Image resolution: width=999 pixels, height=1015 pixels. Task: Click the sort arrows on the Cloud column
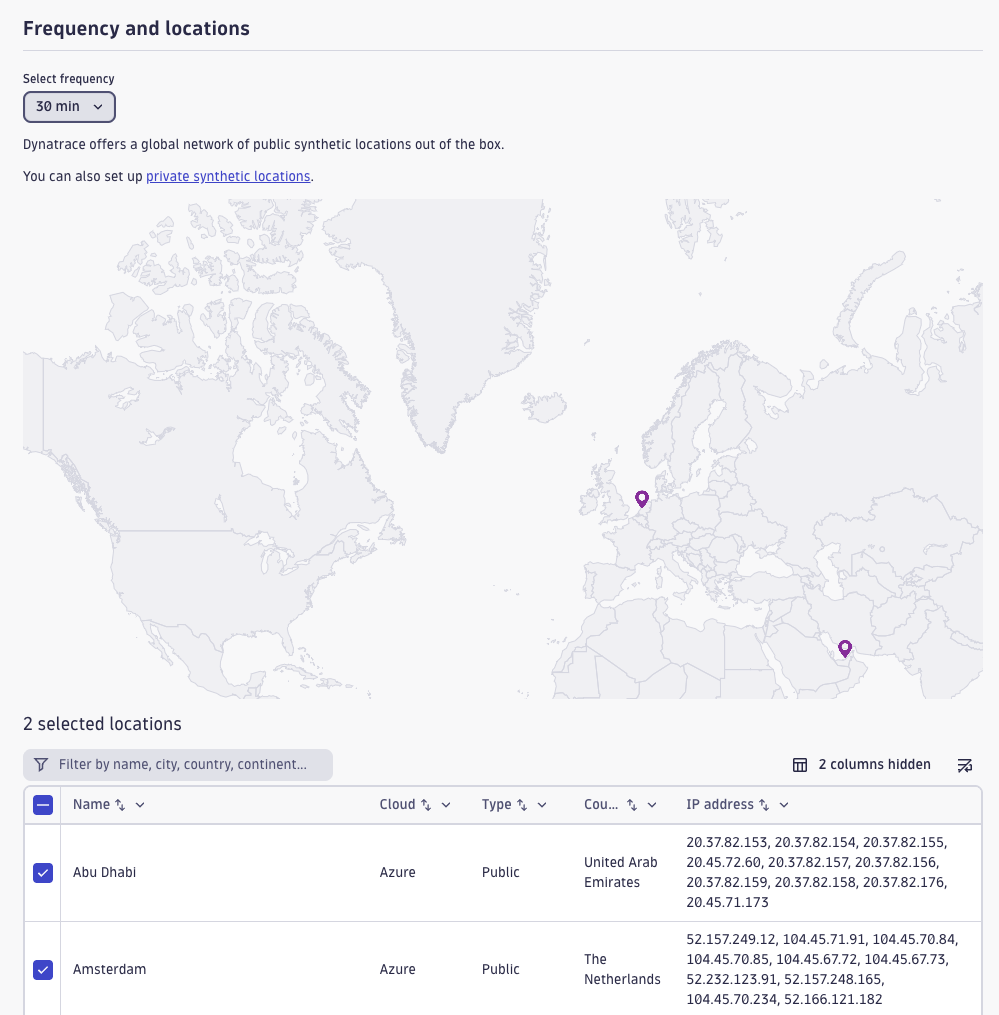click(x=424, y=804)
